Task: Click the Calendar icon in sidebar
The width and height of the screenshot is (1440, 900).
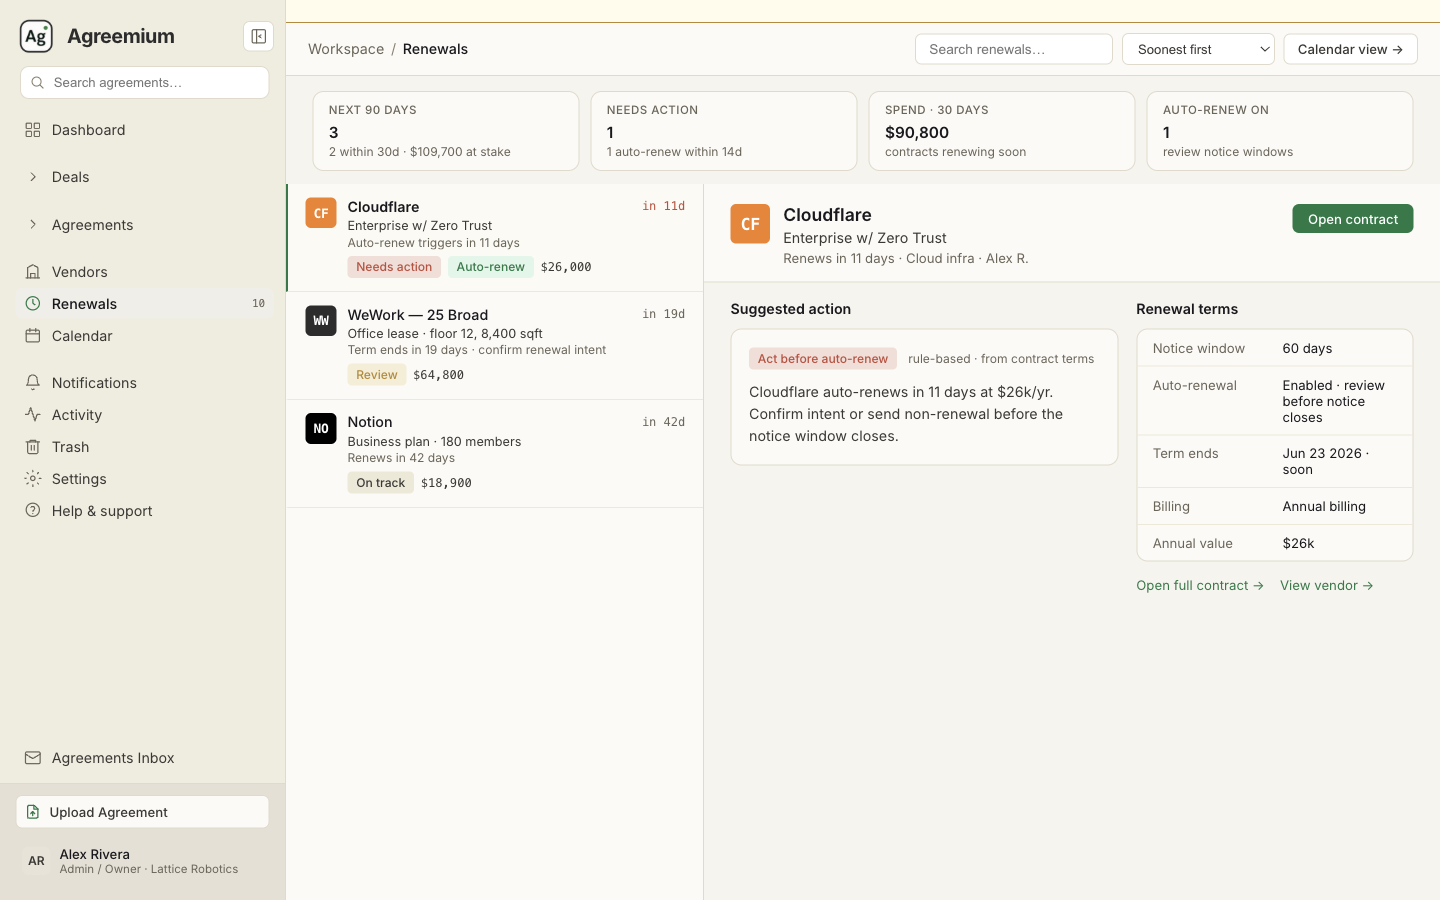Action: pyautogui.click(x=33, y=336)
